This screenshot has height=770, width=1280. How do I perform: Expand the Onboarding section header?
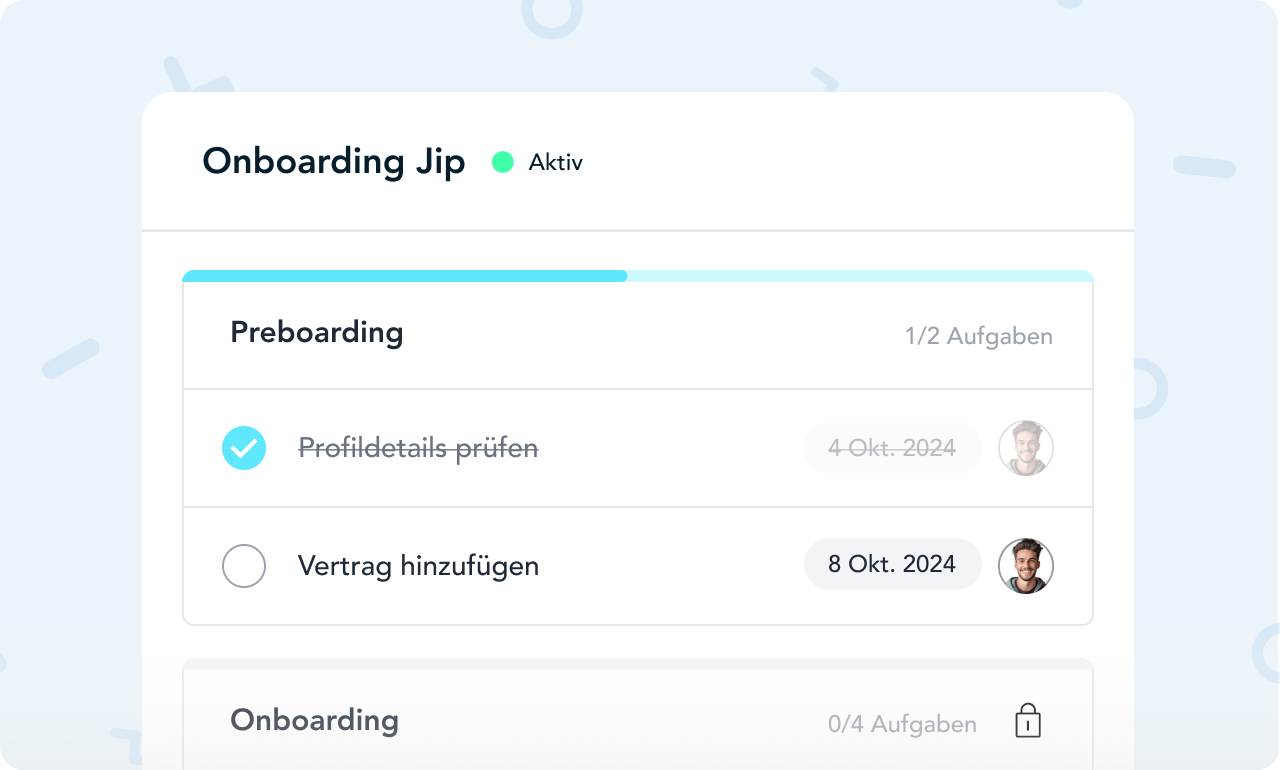click(315, 721)
